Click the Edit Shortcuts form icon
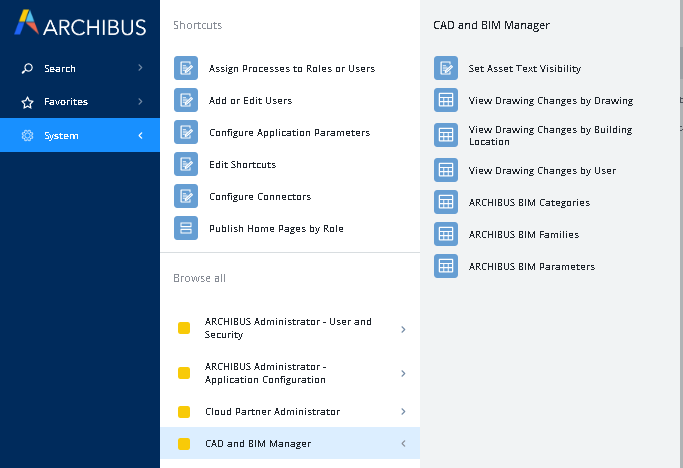This screenshot has width=683, height=468. pyautogui.click(x=186, y=164)
